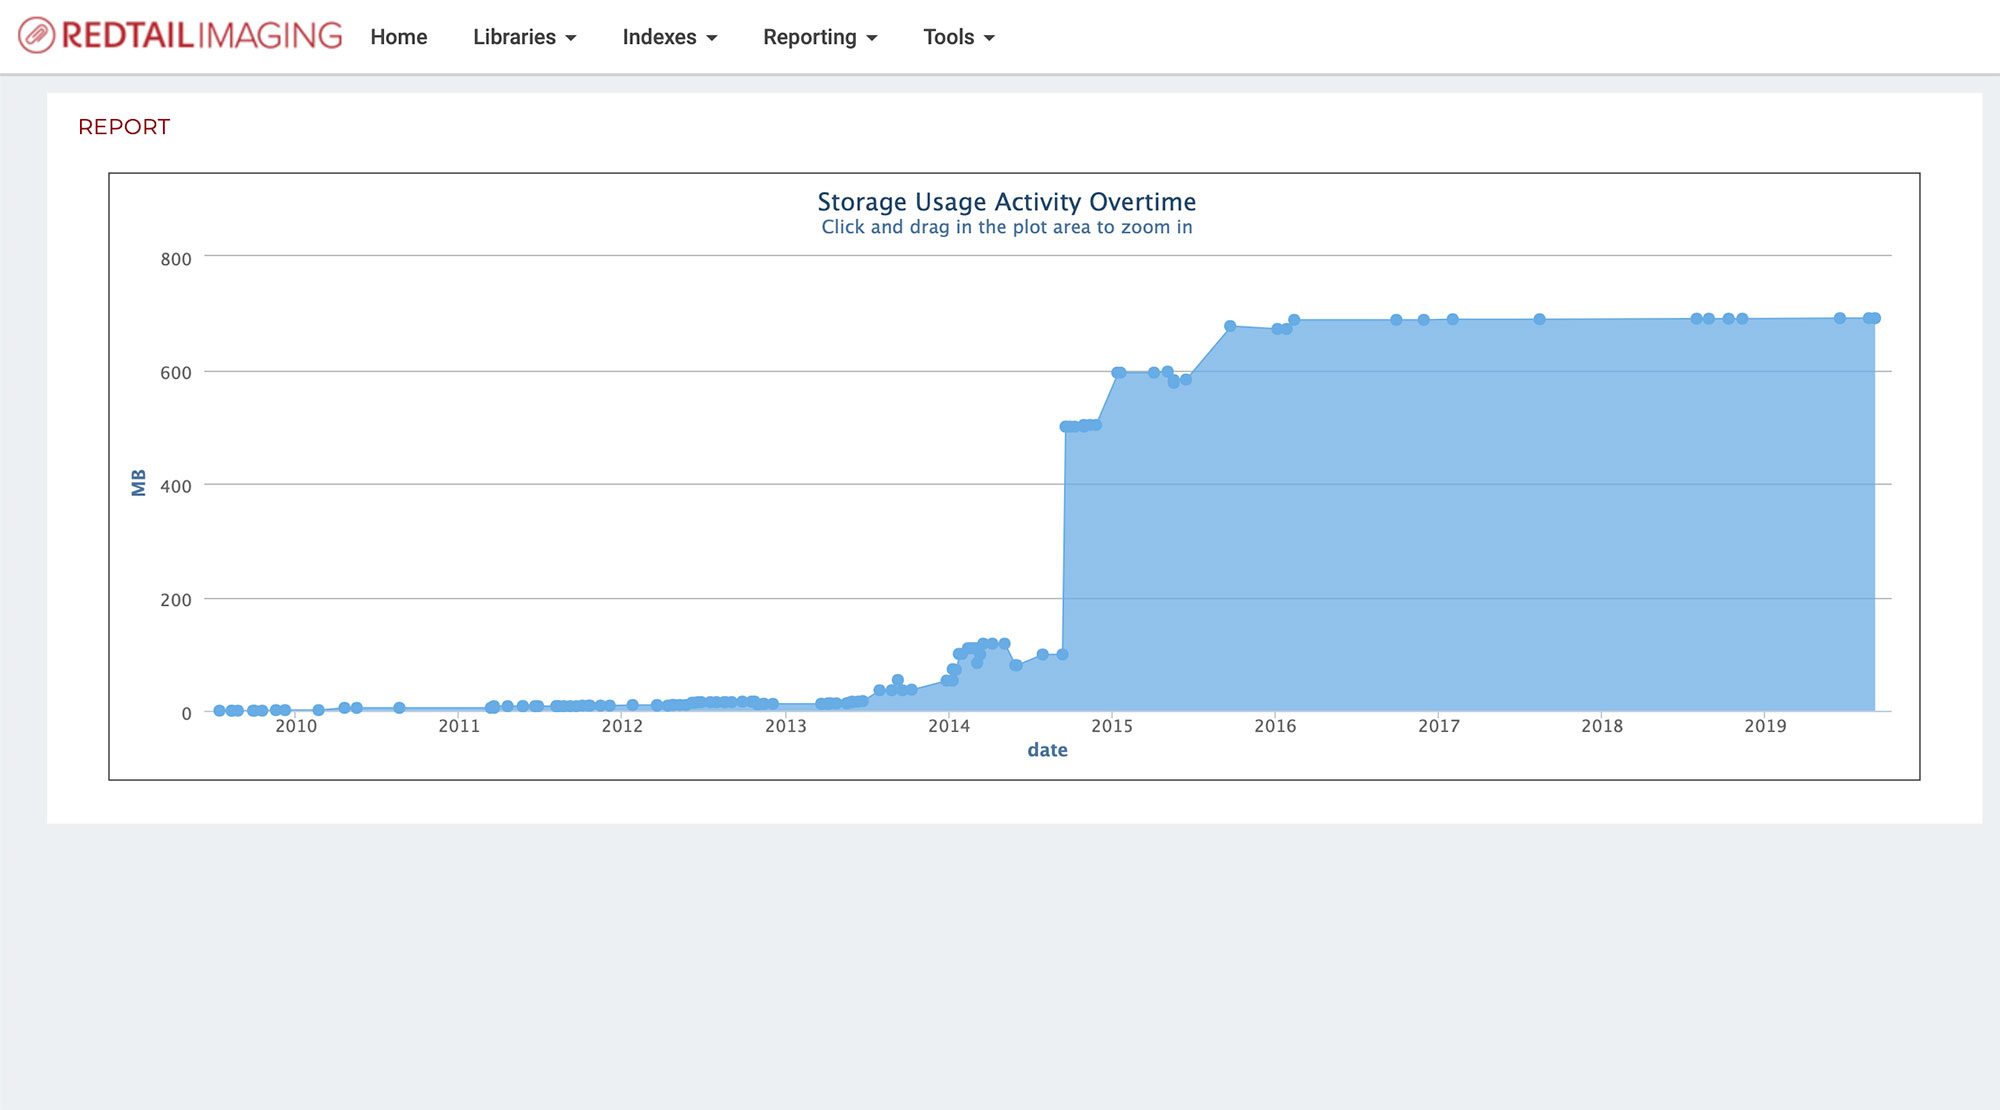Click the 2014 x-axis label
Screen dimensions: 2000x1110
(949, 726)
